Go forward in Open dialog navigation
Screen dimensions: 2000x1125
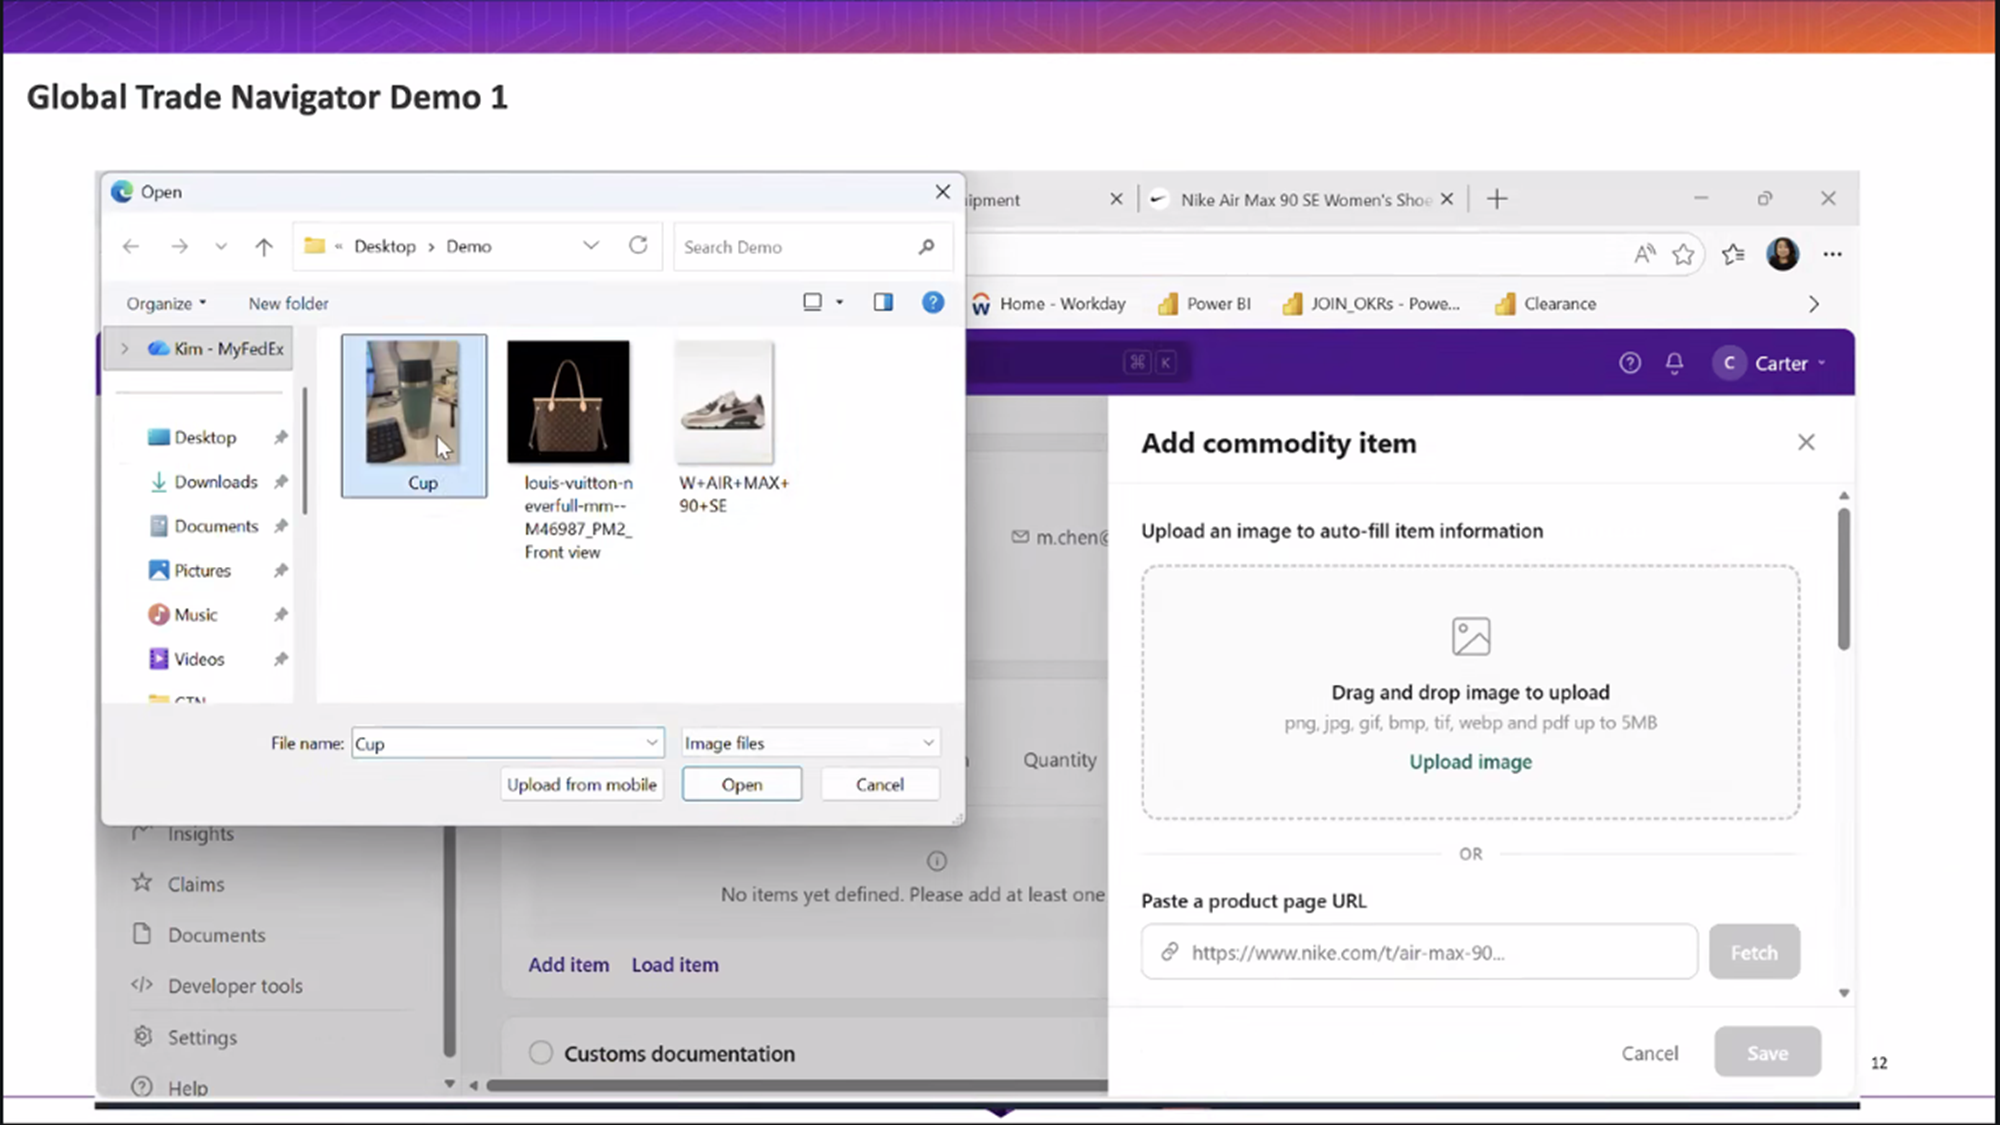click(x=179, y=246)
